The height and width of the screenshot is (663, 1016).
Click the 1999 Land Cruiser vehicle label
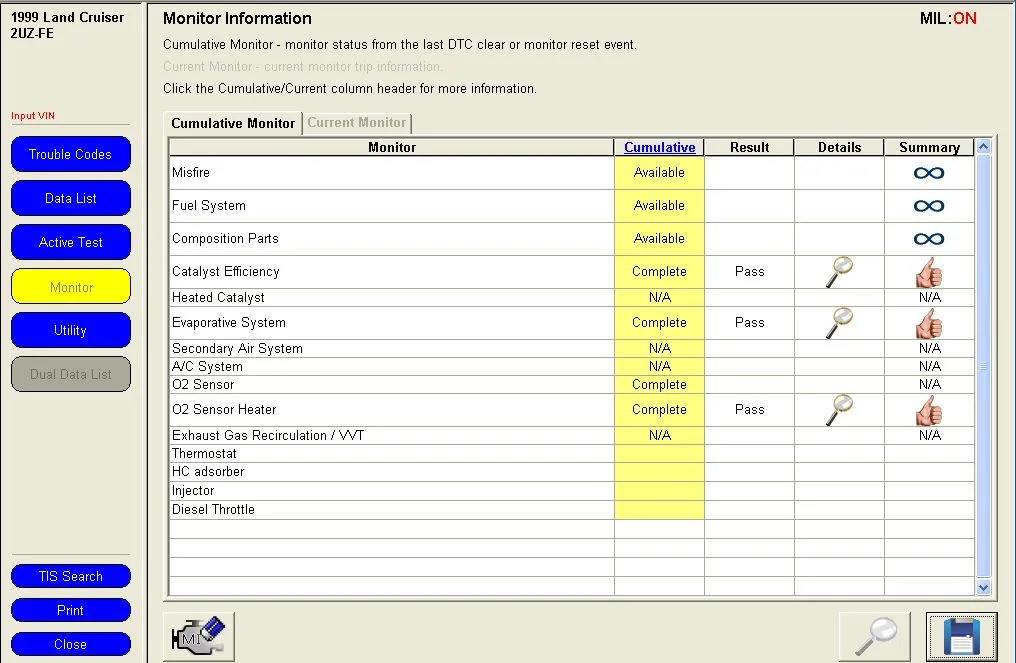tap(67, 17)
